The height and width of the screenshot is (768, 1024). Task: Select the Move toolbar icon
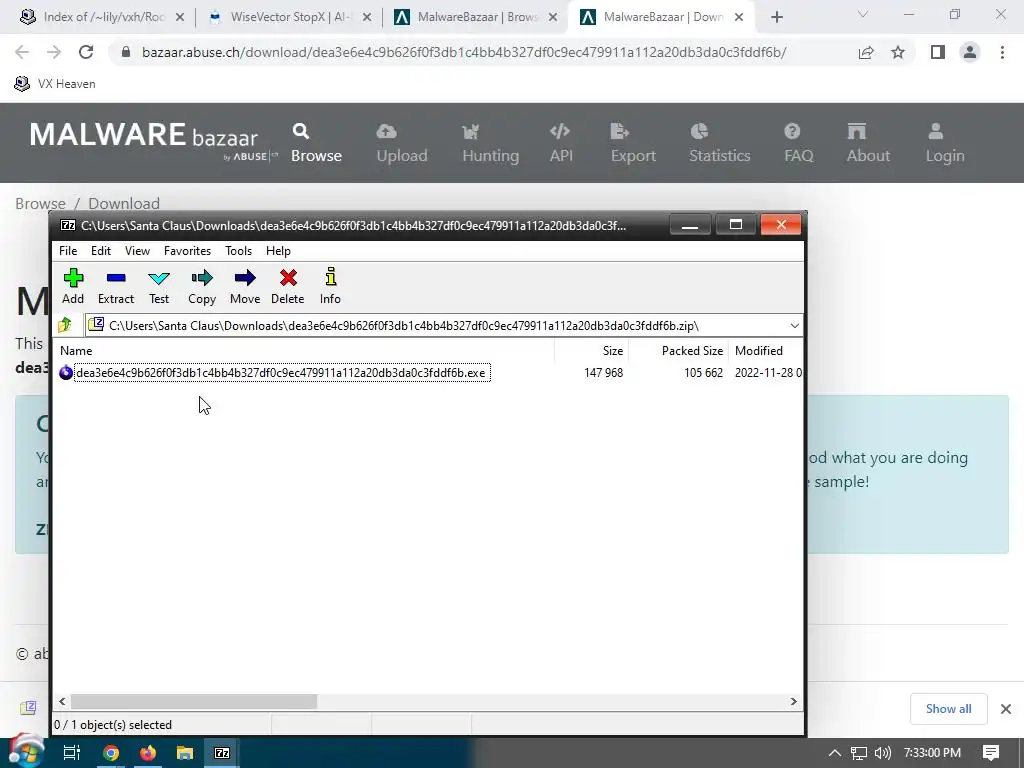tap(245, 286)
